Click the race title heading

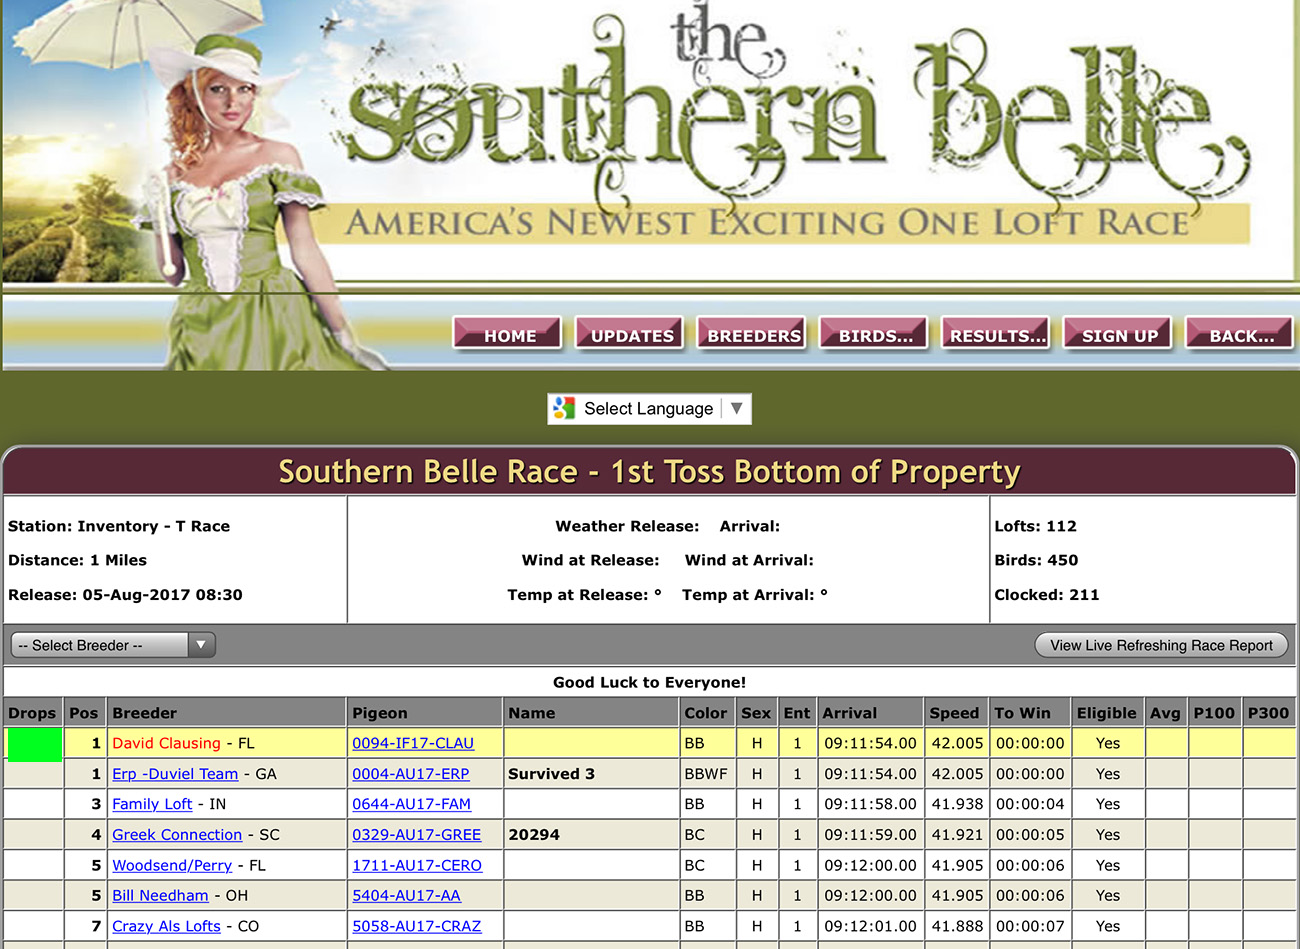(x=649, y=471)
